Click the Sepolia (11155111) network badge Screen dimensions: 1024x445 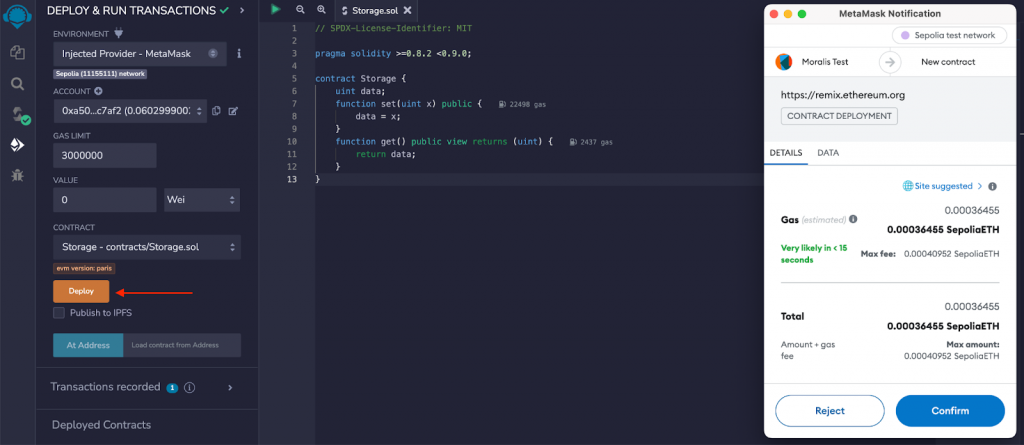[101, 74]
